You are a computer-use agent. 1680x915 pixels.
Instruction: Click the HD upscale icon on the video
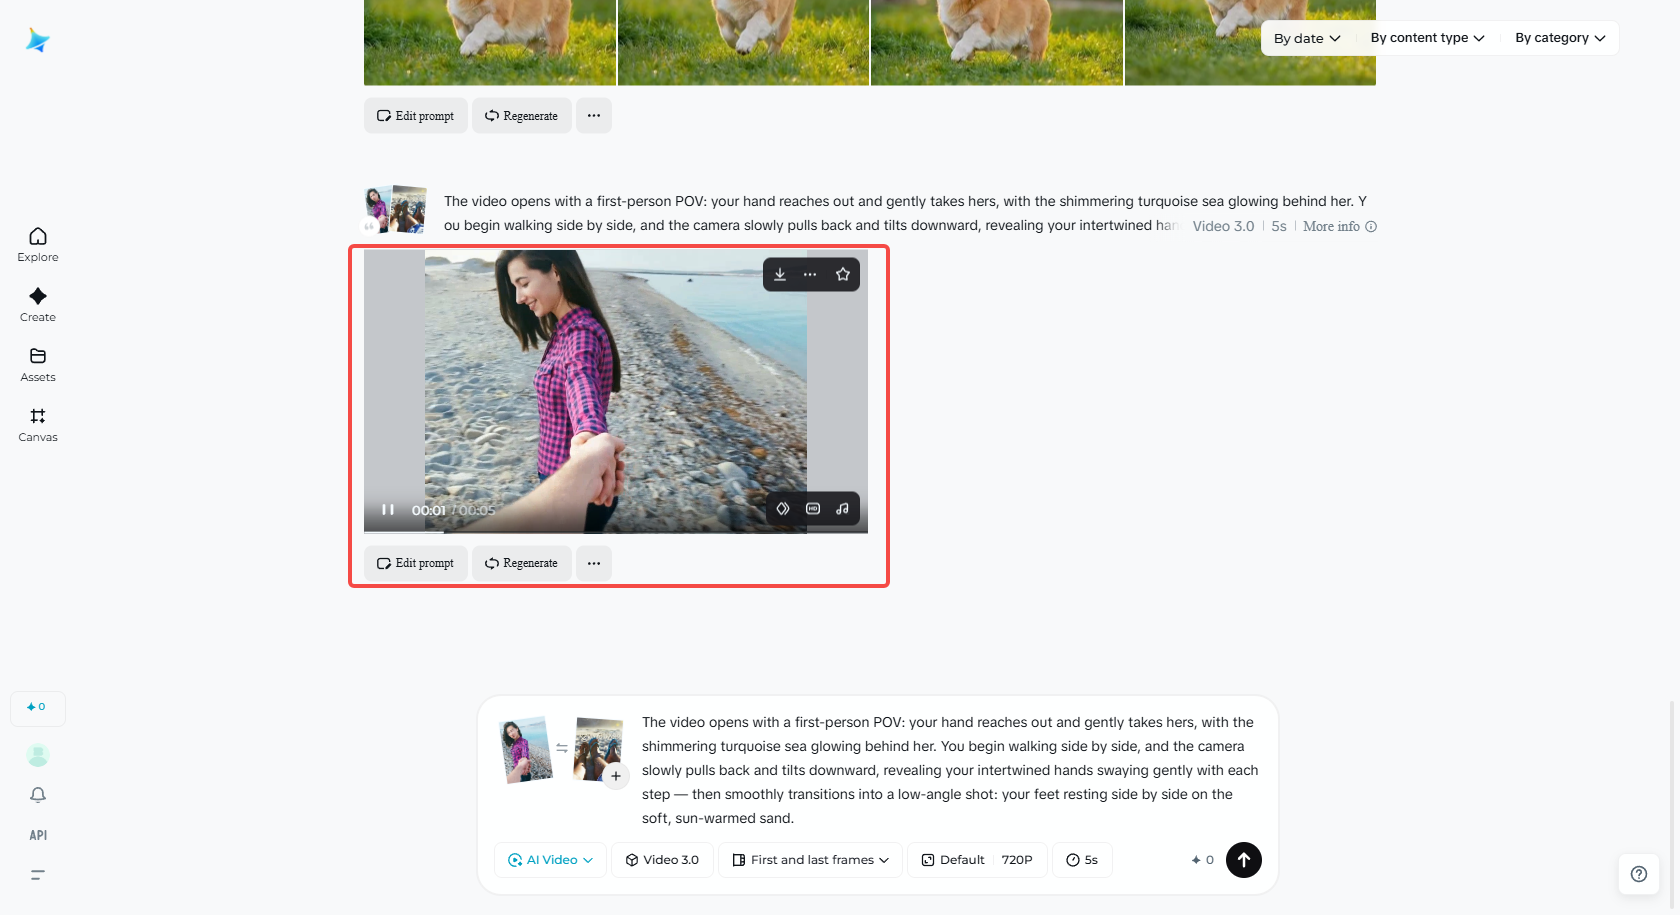tap(813, 509)
